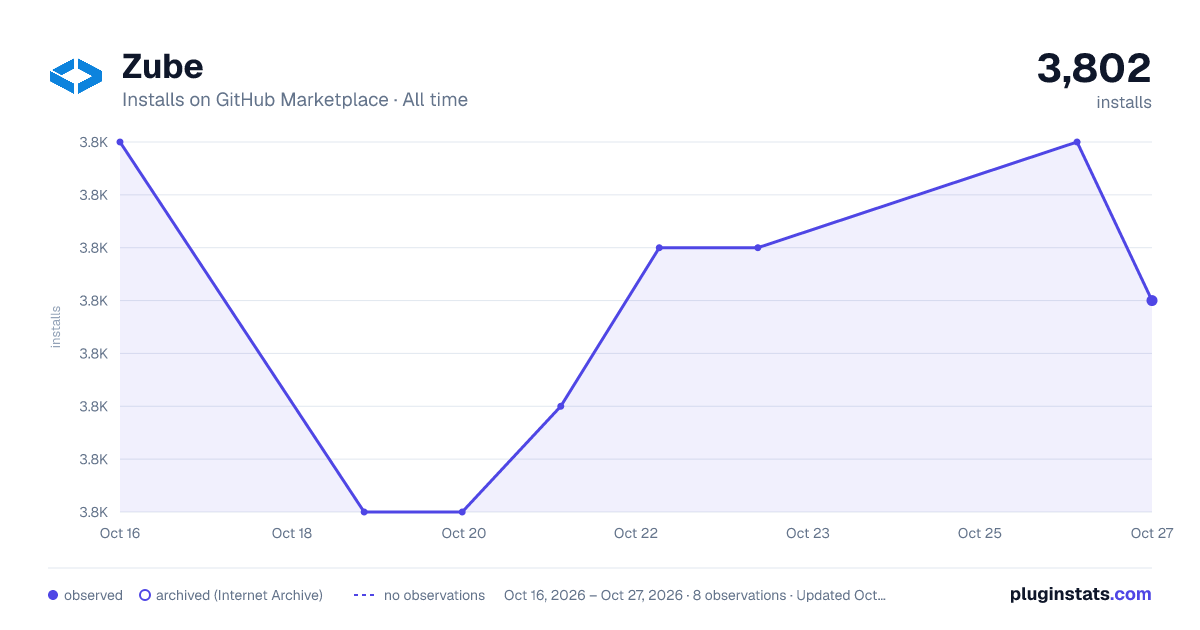Click the subtitle 'Installs on GitHub Marketplace · All time'
This screenshot has width=1200, height=630.
pyautogui.click(x=295, y=100)
